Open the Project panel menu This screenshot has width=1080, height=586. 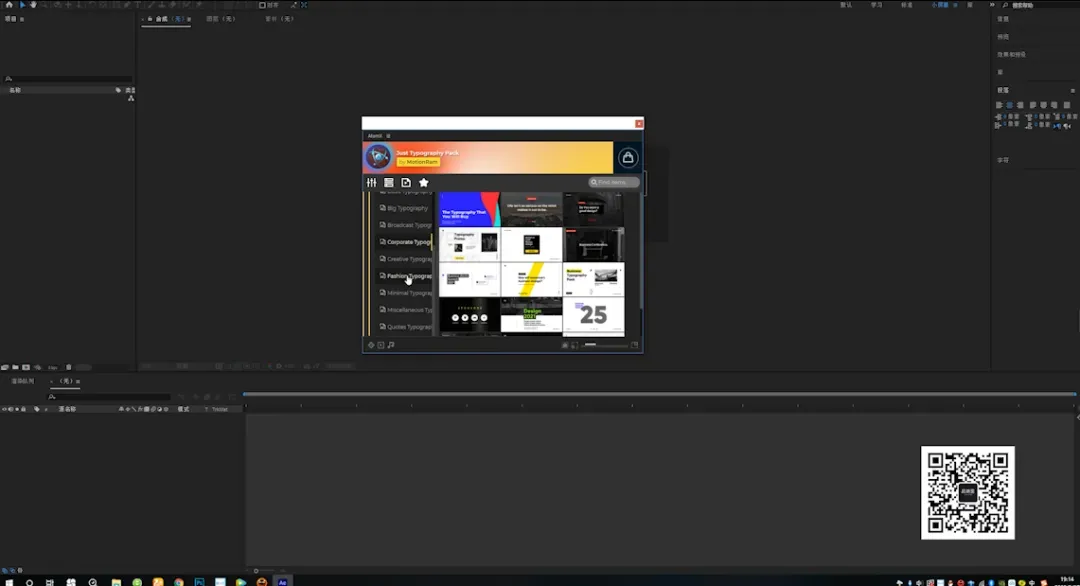(x=22, y=19)
